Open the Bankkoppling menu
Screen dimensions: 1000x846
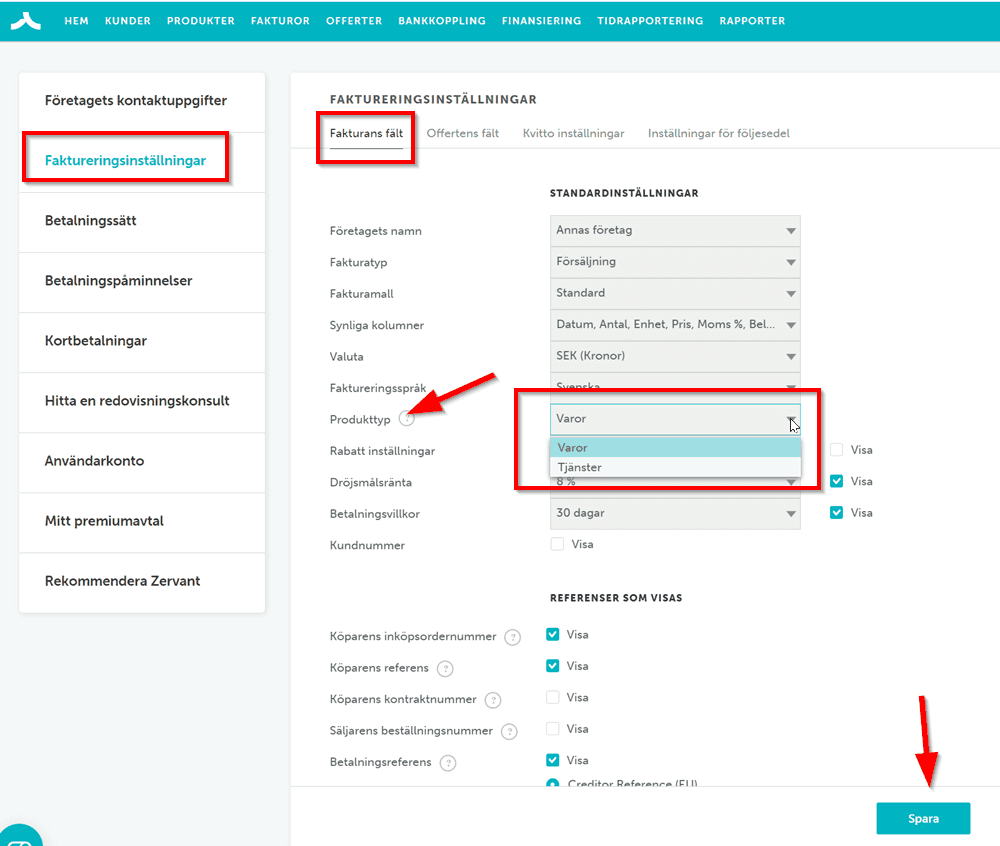tap(441, 20)
